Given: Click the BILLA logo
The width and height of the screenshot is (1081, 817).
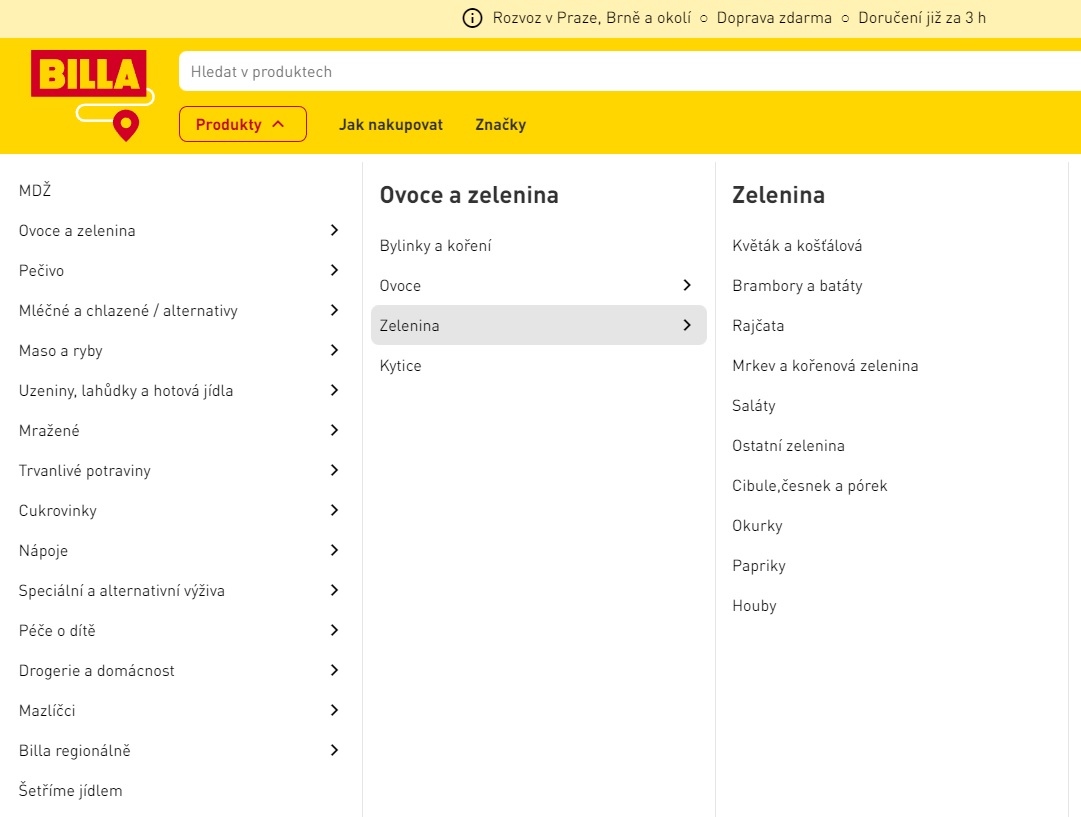Looking at the screenshot, I should 88,74.
